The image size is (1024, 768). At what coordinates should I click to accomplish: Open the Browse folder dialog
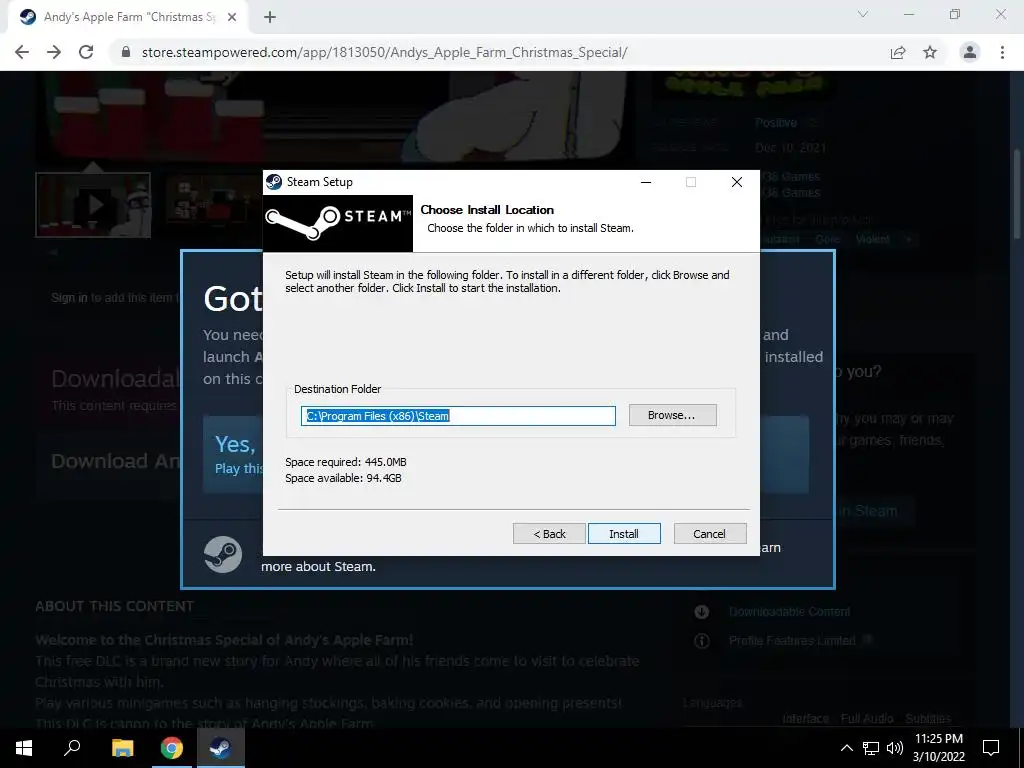(672, 415)
